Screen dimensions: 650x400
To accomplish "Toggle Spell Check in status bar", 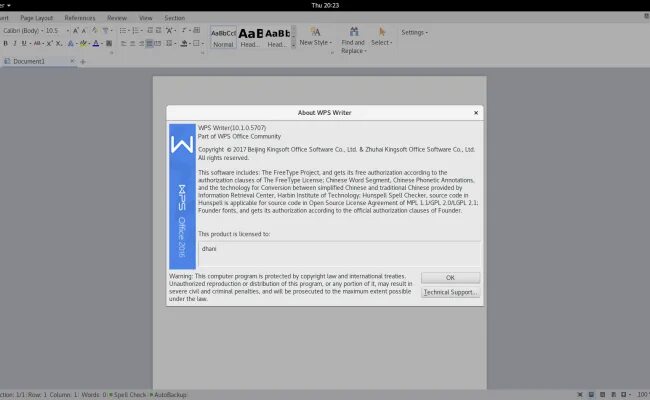I will point(128,395).
